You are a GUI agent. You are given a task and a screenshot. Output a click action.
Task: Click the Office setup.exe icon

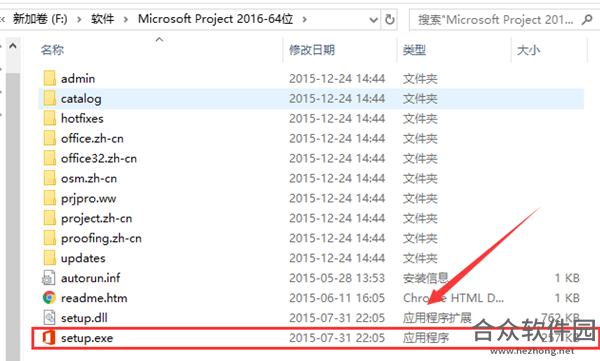coord(49,338)
